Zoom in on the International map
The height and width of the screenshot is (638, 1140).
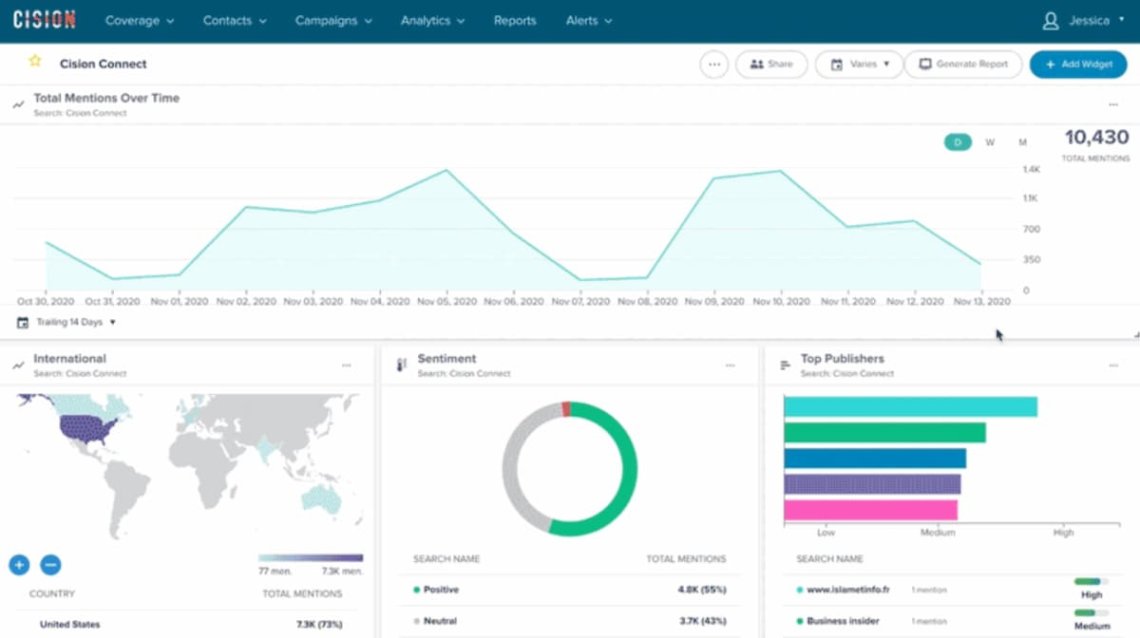(x=19, y=564)
